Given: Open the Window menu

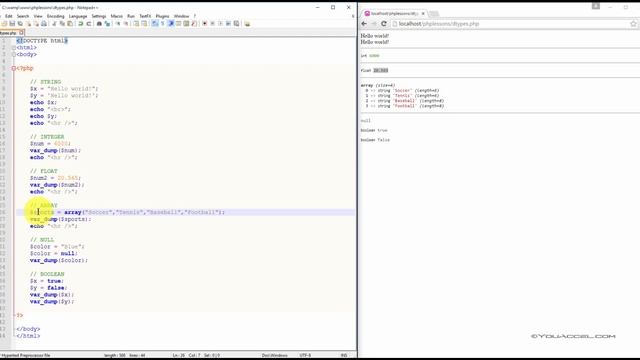Looking at the screenshot, I should pyautogui.click(x=182, y=16).
